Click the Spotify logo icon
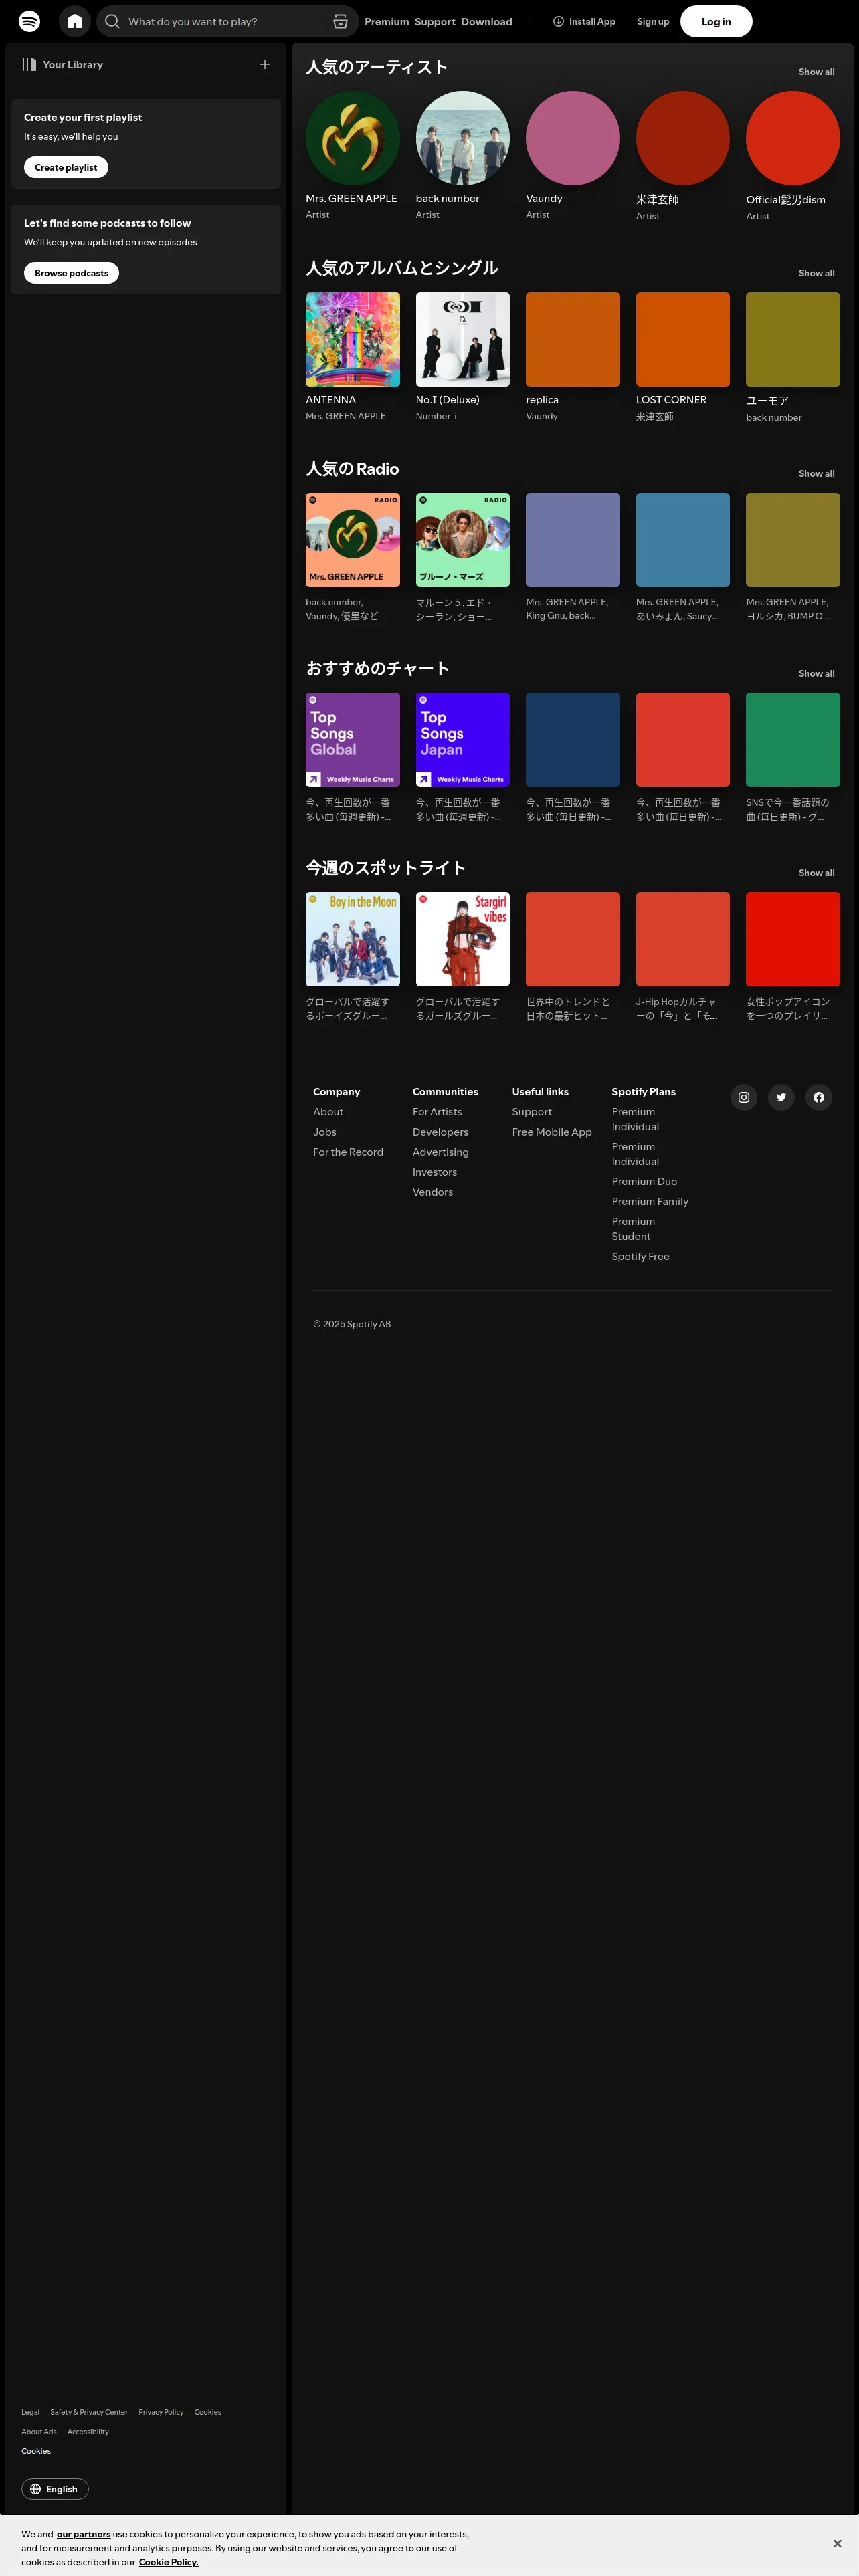 tap(30, 21)
